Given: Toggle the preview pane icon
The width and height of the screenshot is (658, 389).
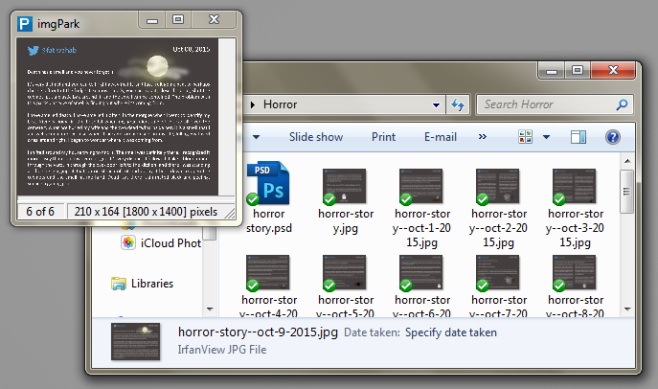Looking at the screenshot, I should 578,137.
